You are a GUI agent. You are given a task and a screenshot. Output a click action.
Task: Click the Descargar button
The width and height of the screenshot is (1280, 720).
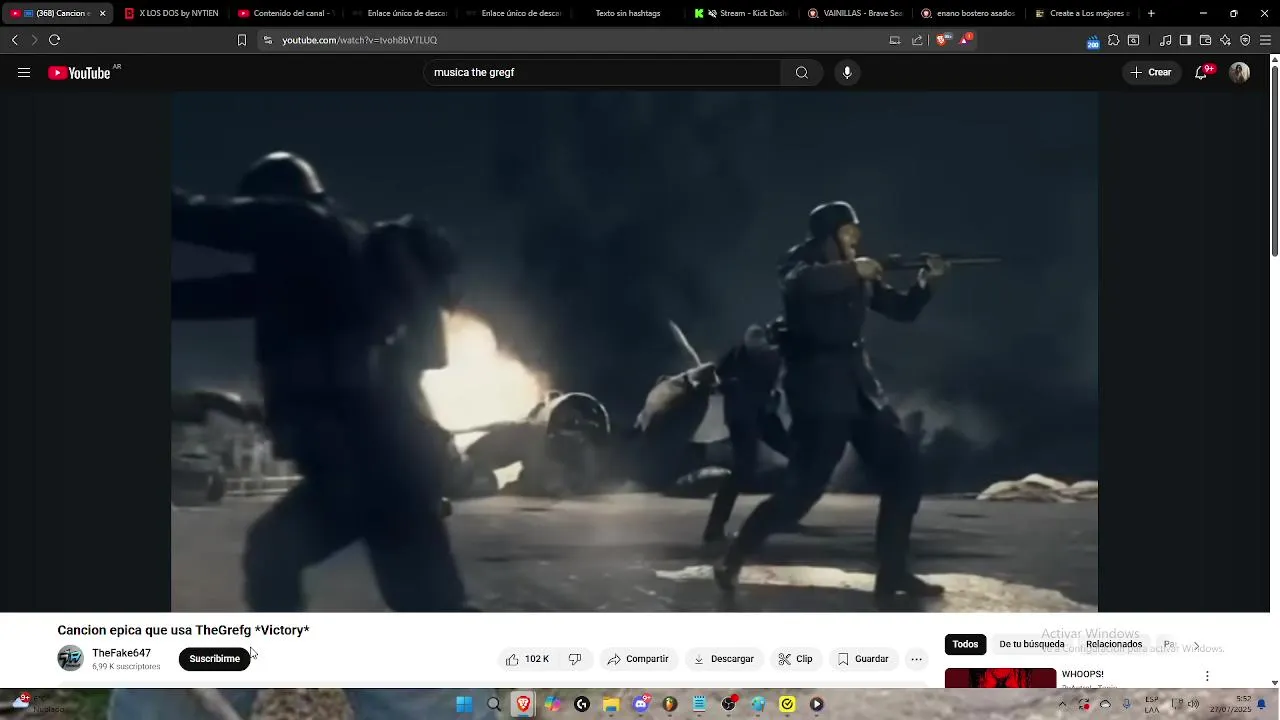click(723, 659)
